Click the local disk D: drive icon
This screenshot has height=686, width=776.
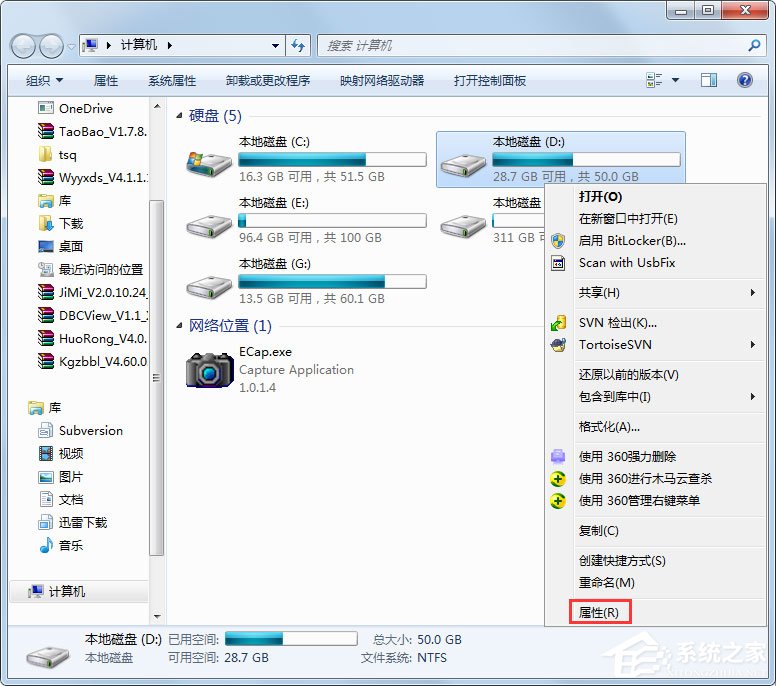click(x=463, y=165)
